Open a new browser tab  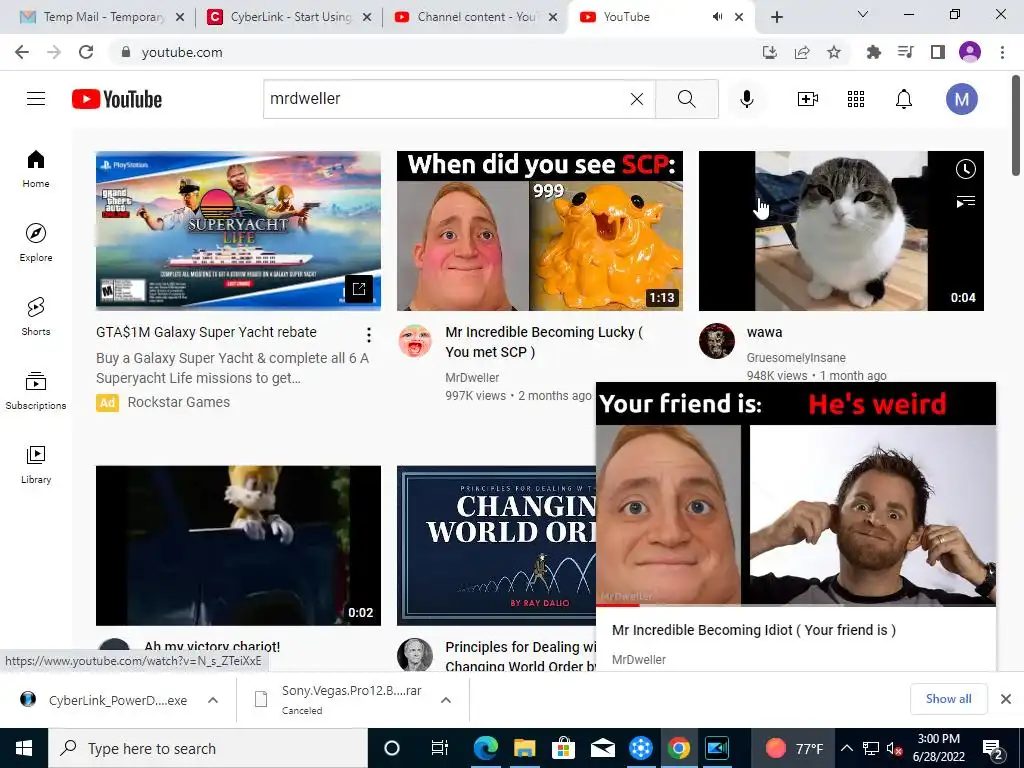(776, 17)
